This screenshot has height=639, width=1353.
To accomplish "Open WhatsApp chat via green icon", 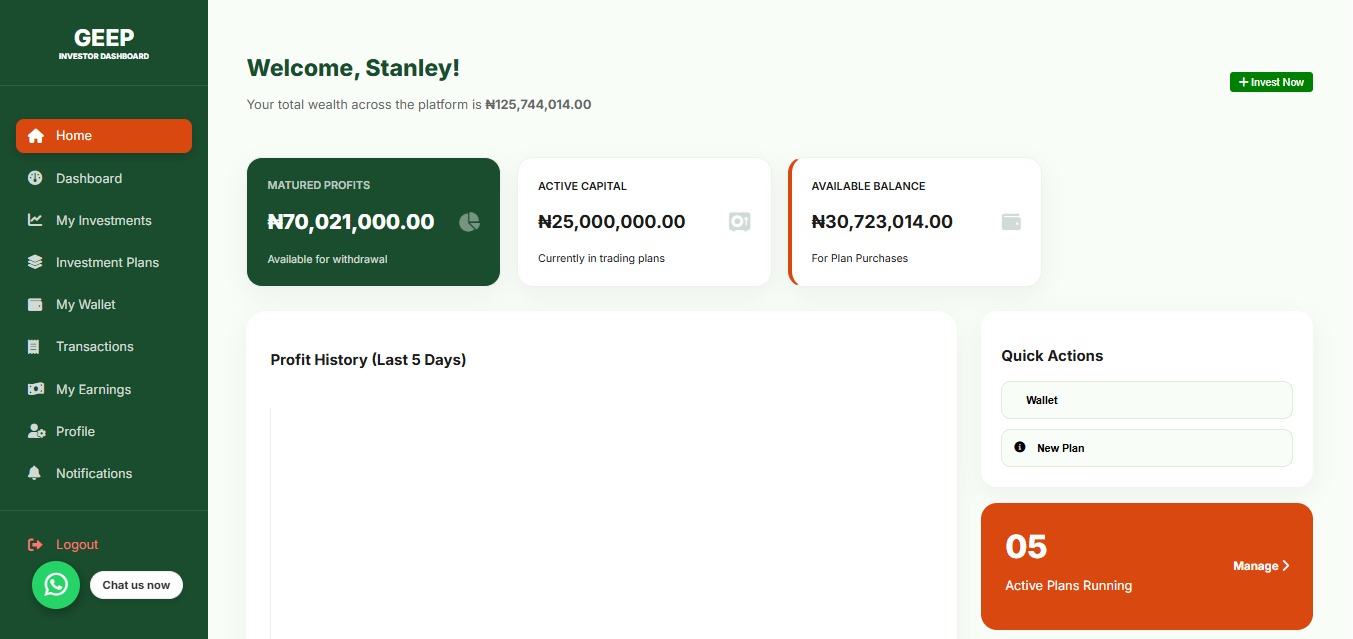I will pyautogui.click(x=56, y=585).
